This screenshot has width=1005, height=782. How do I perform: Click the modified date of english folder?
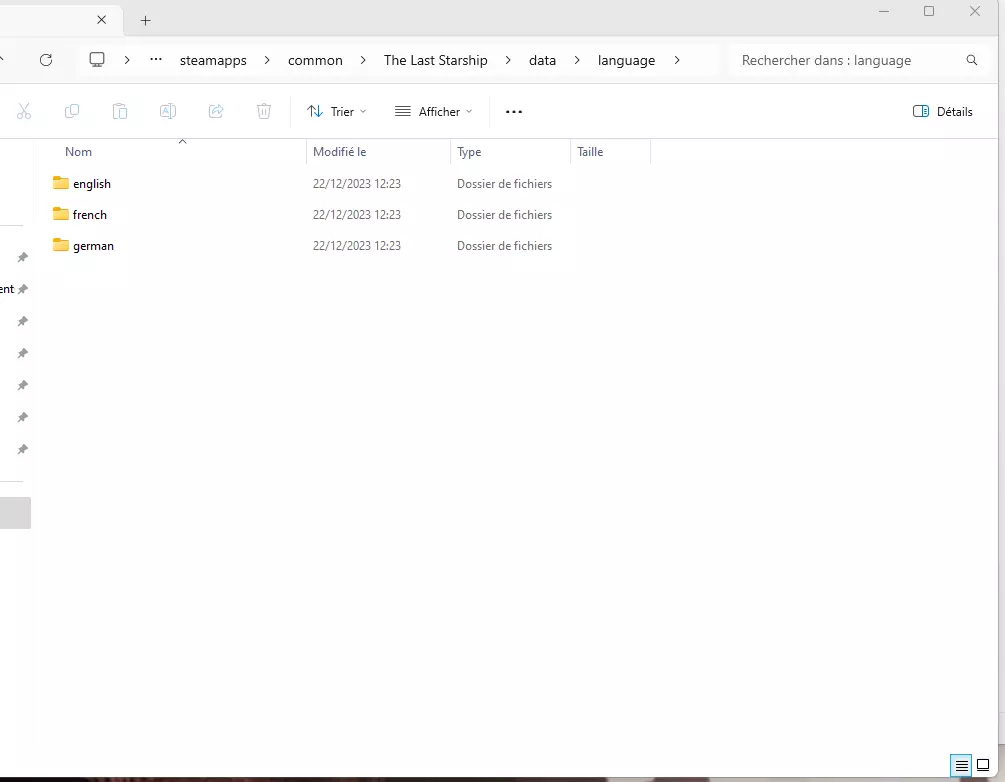[x=356, y=184]
